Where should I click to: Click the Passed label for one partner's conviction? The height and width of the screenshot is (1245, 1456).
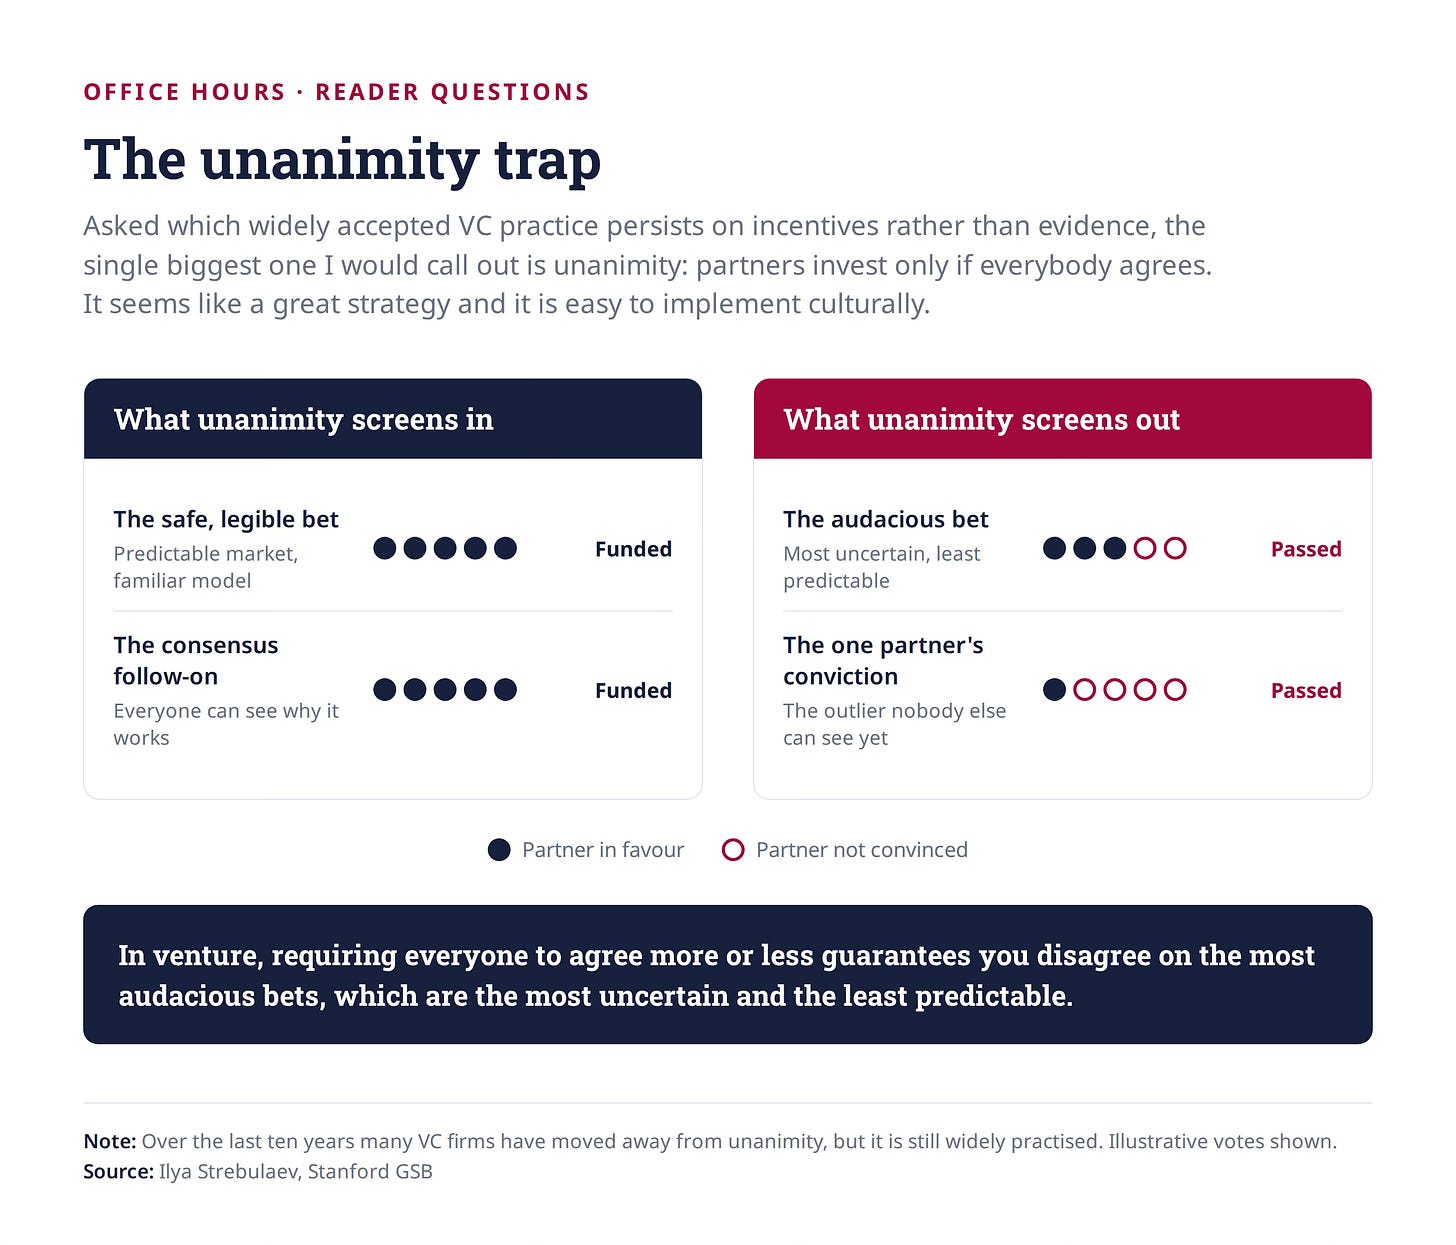point(1306,690)
